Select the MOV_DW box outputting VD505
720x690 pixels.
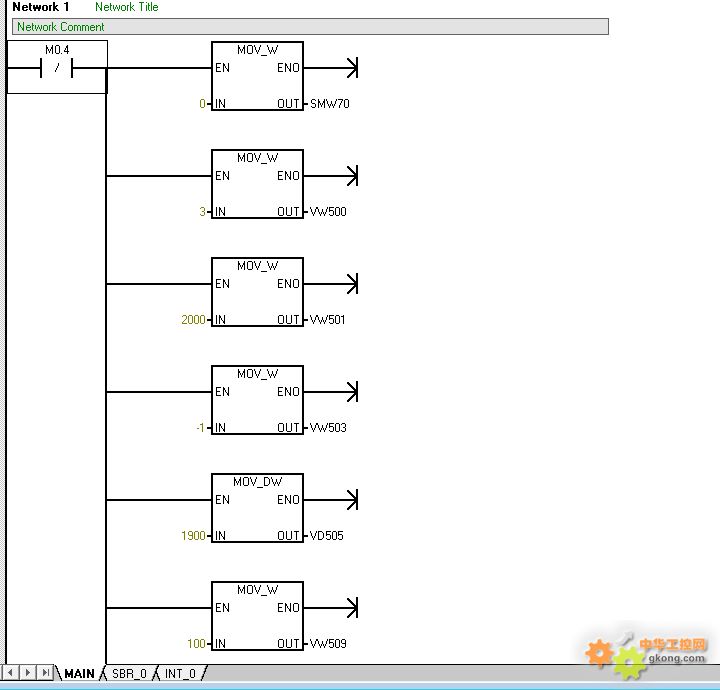tap(257, 508)
